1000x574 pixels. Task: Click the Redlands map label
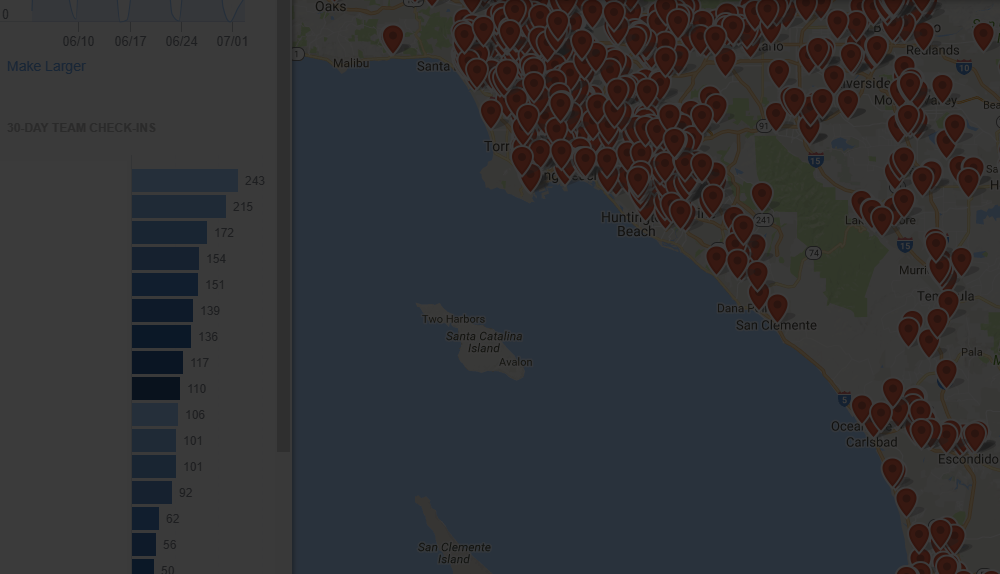pos(932,50)
